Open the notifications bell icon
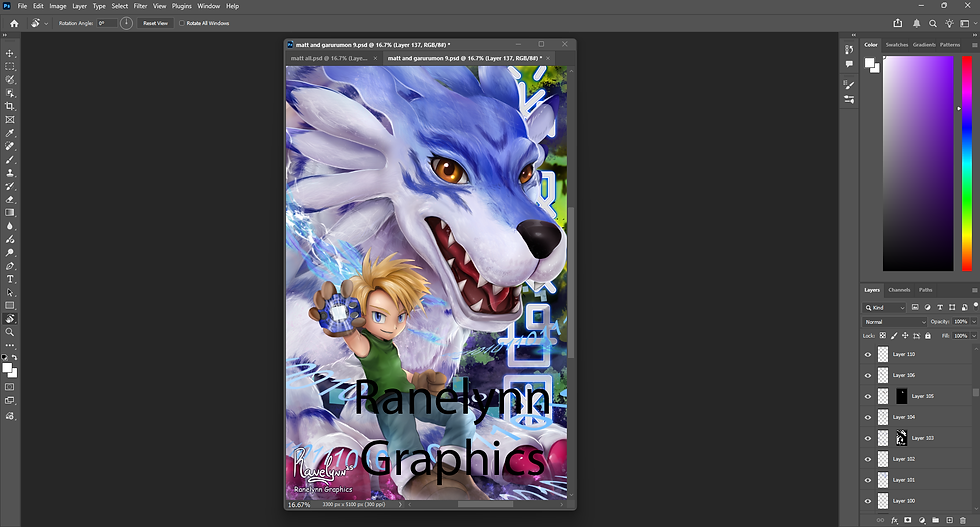Image resolution: width=980 pixels, height=527 pixels. [x=916, y=23]
